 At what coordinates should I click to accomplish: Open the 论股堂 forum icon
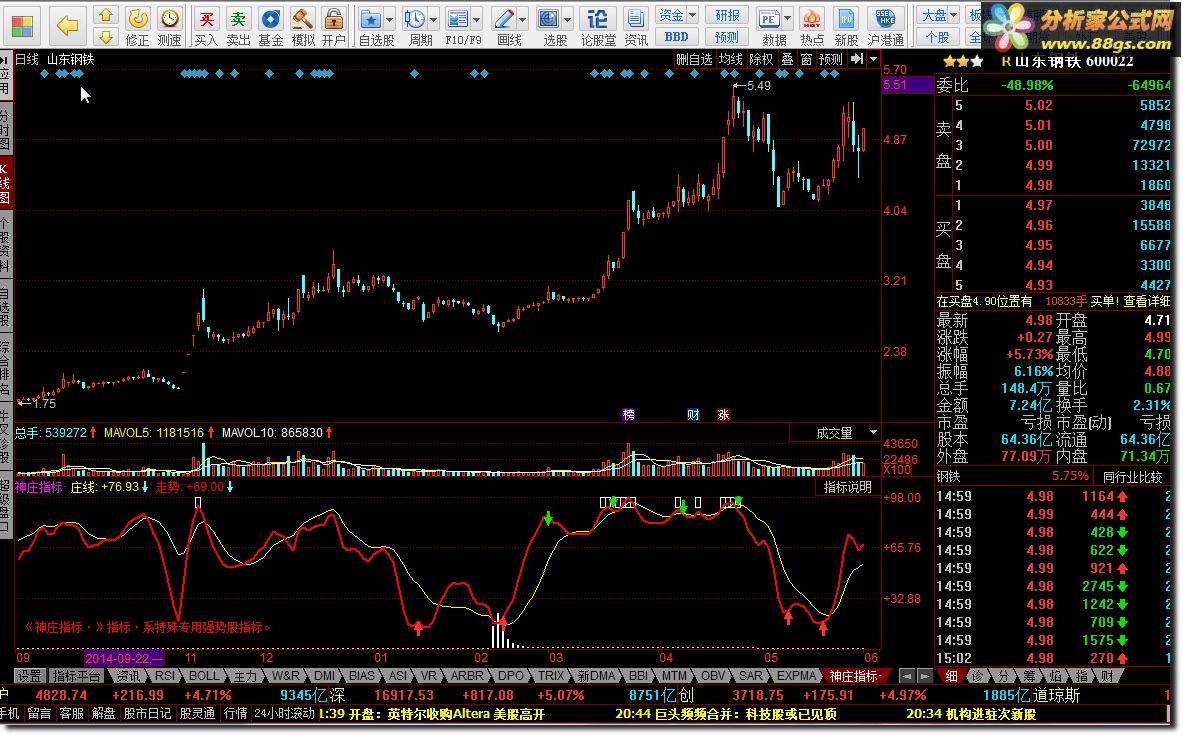click(598, 18)
